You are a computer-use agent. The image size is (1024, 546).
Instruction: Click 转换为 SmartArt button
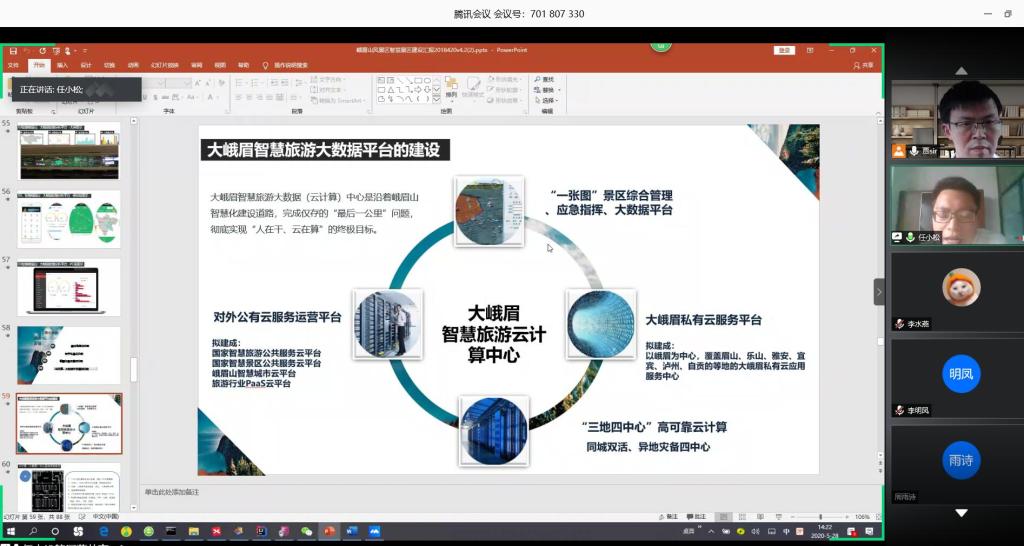pos(338,100)
